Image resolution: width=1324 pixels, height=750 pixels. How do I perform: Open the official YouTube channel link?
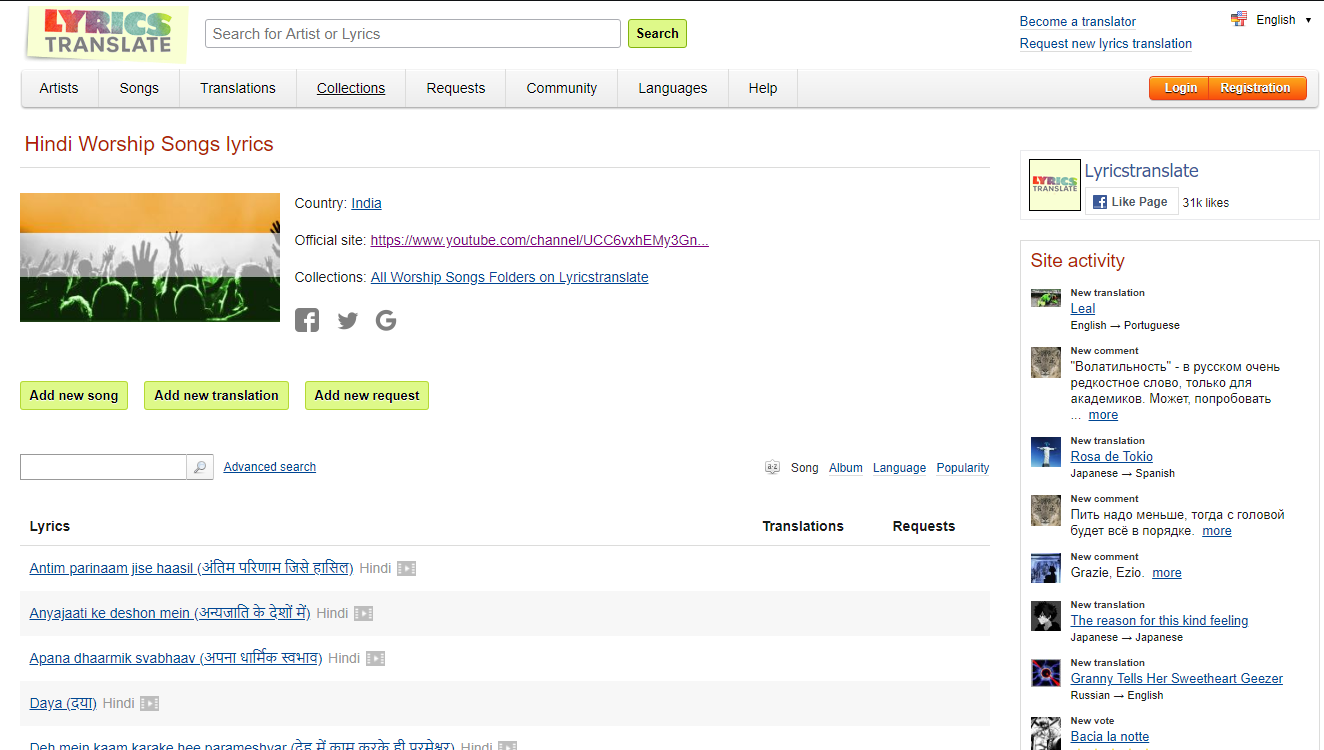pyautogui.click(x=540, y=240)
